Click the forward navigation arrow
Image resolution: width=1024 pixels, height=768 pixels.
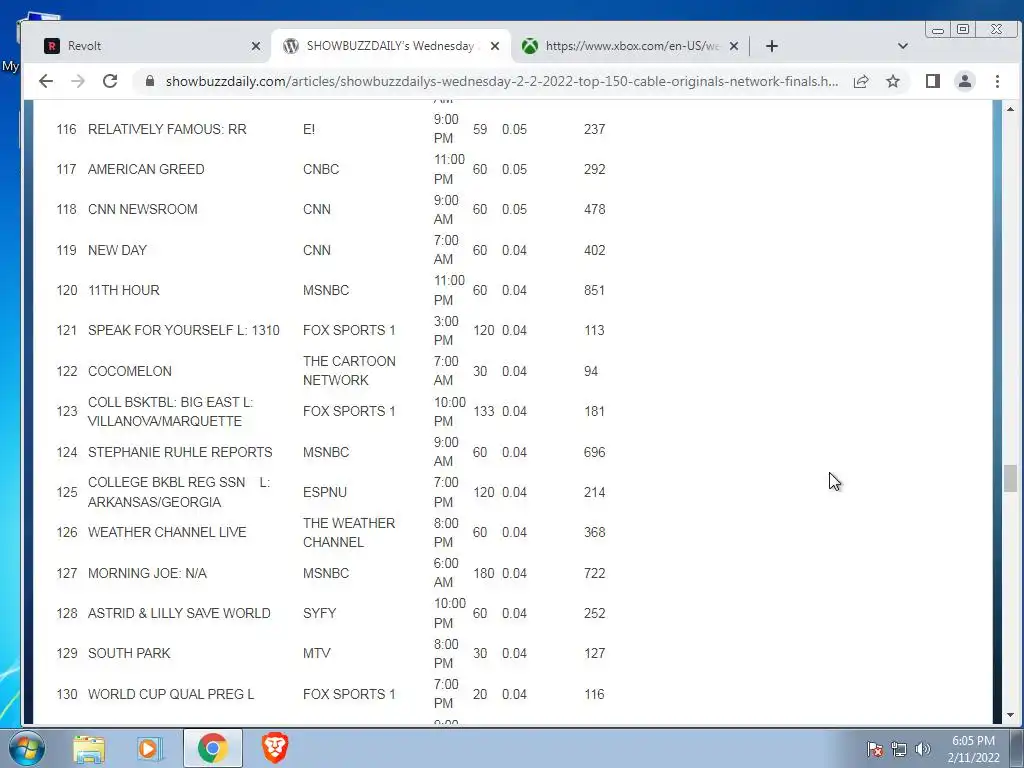click(x=78, y=81)
